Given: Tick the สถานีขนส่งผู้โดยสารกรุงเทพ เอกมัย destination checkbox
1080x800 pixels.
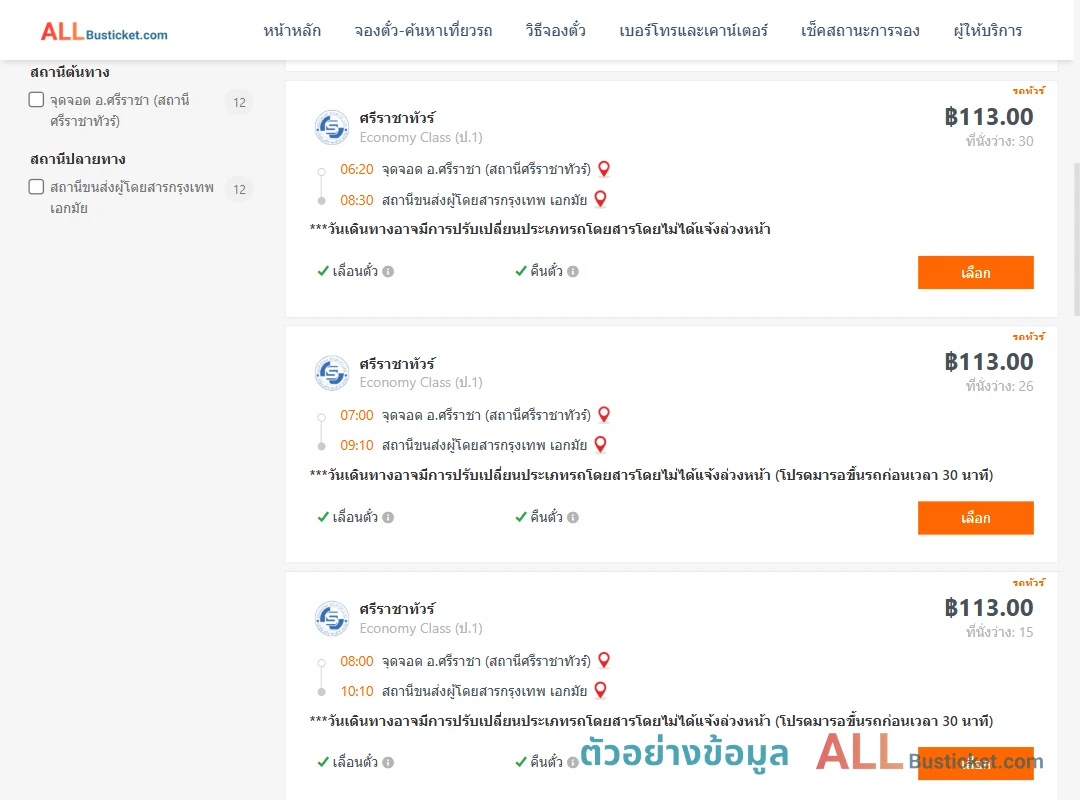Looking at the screenshot, I should pyautogui.click(x=37, y=187).
